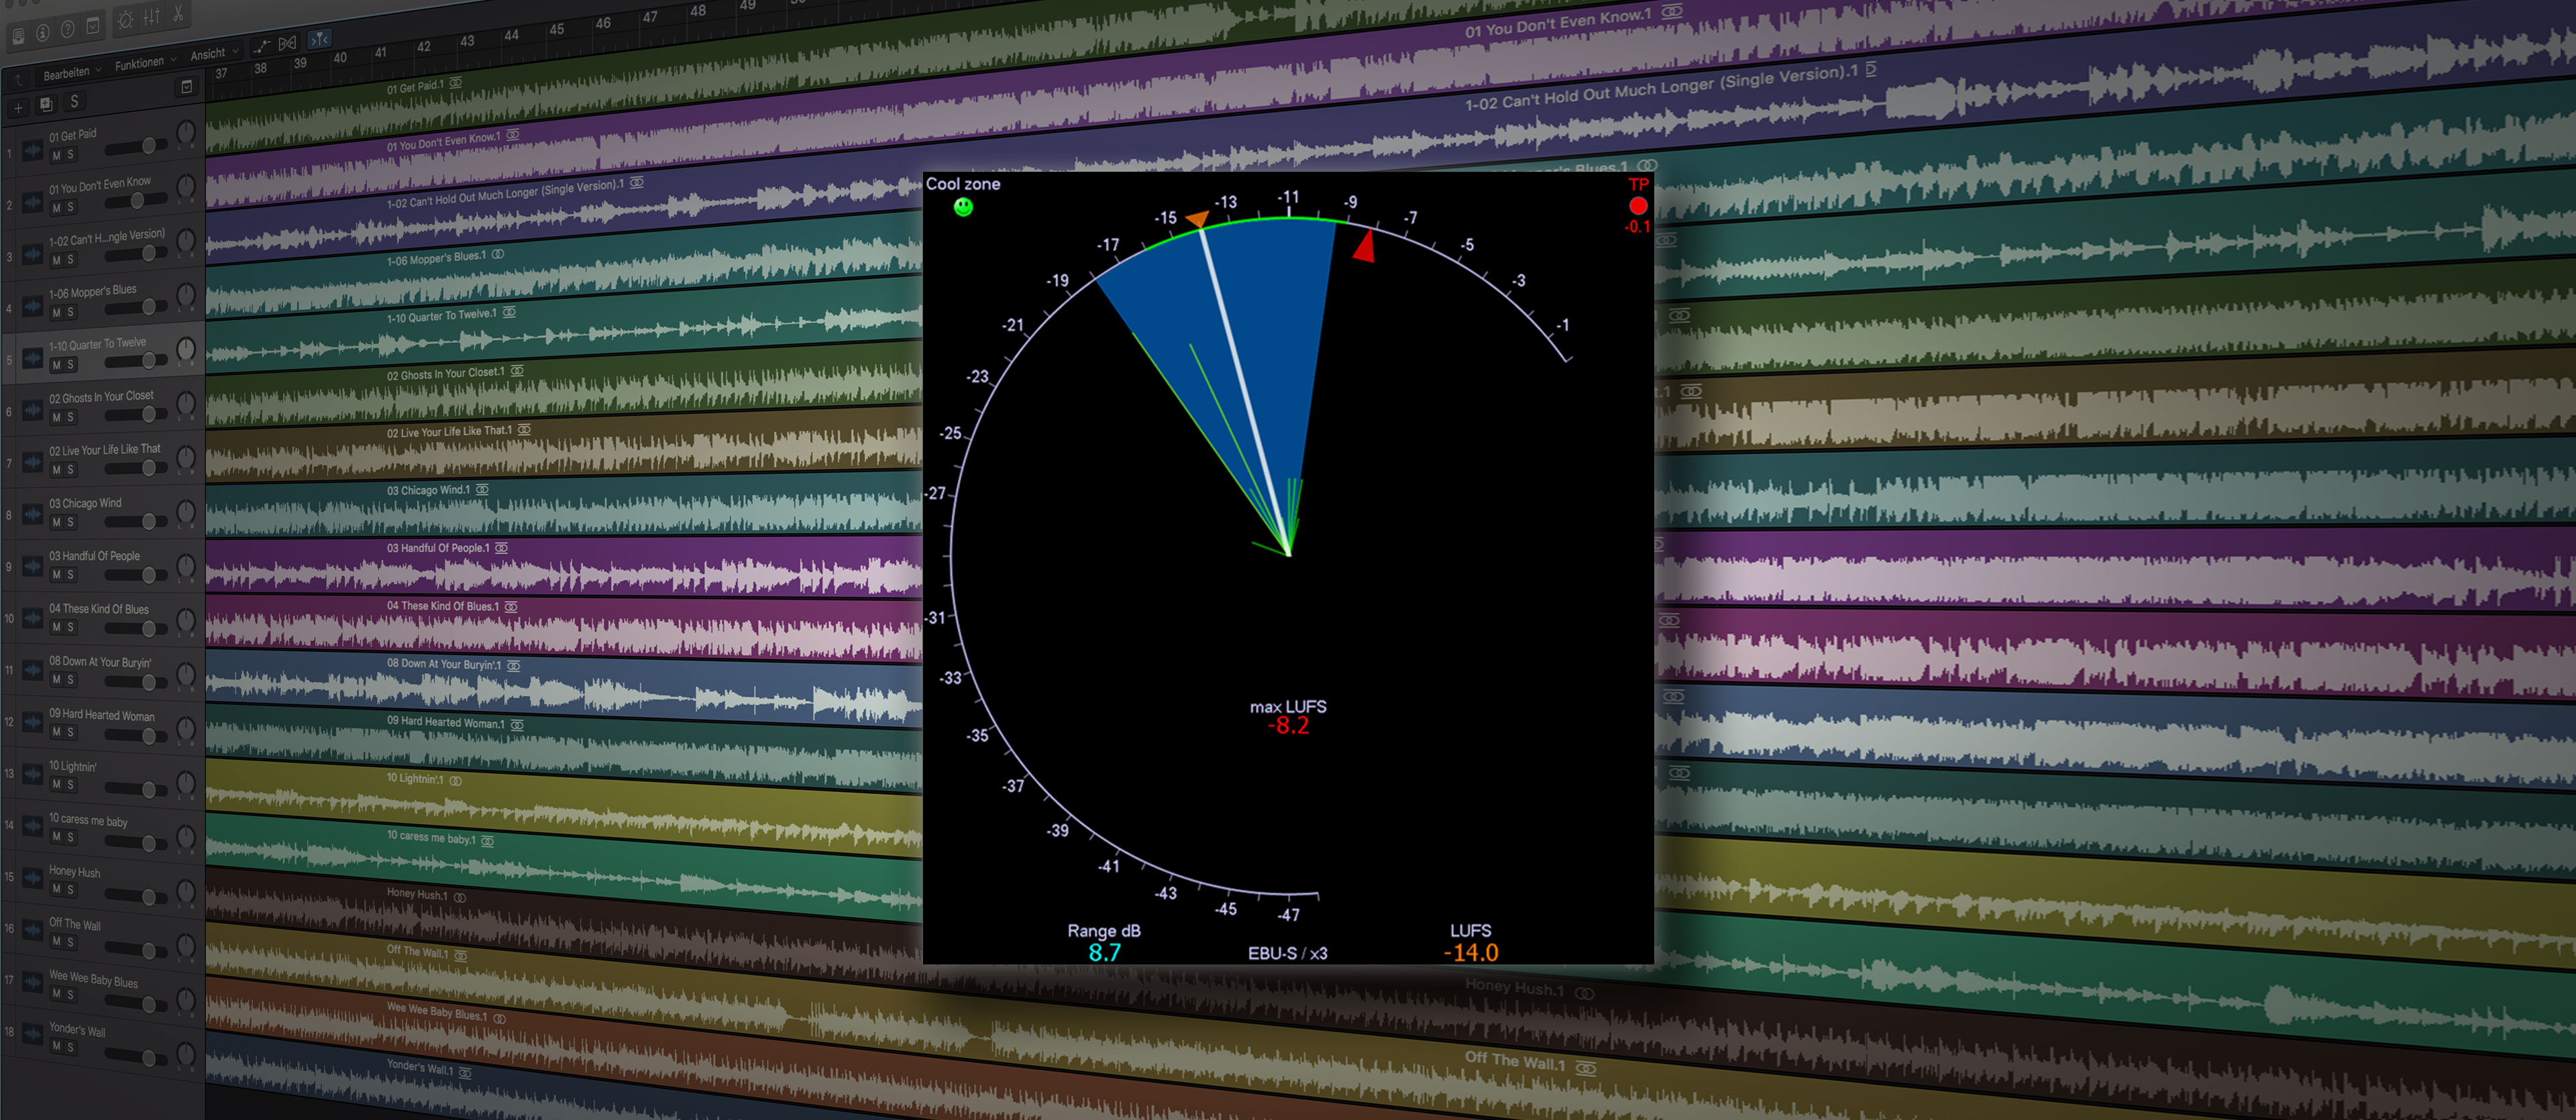Click the EBU-S / x3 mode label
This screenshot has height=1120, width=2576.
click(x=1287, y=953)
